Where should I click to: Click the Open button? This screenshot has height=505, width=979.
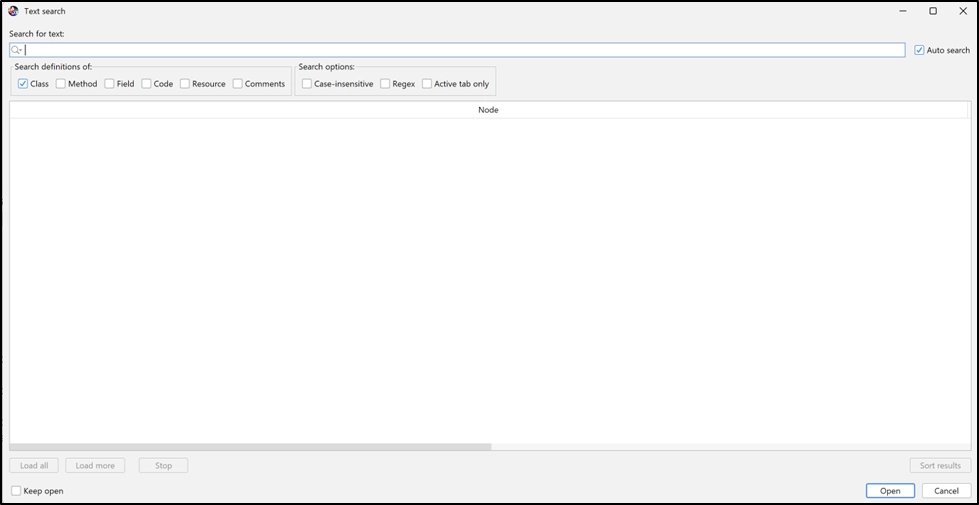[x=890, y=491]
